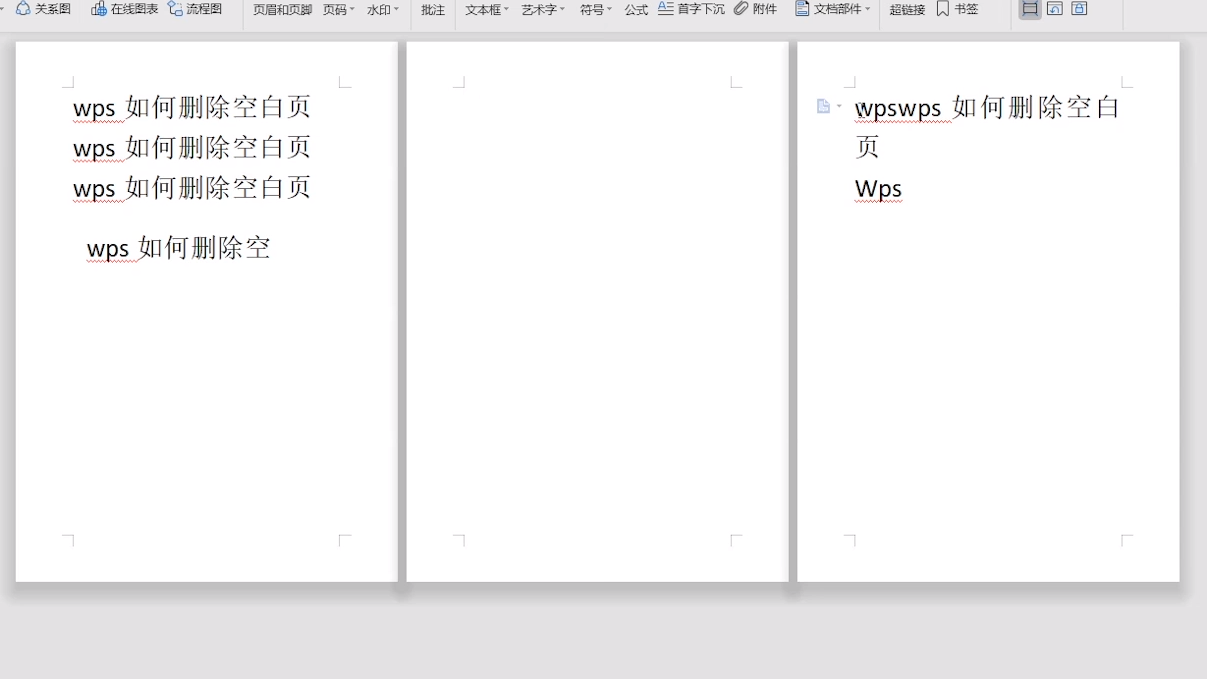Toggle the first highlighted view-mode button
Viewport: 1207px width, 679px height.
coord(1029,9)
